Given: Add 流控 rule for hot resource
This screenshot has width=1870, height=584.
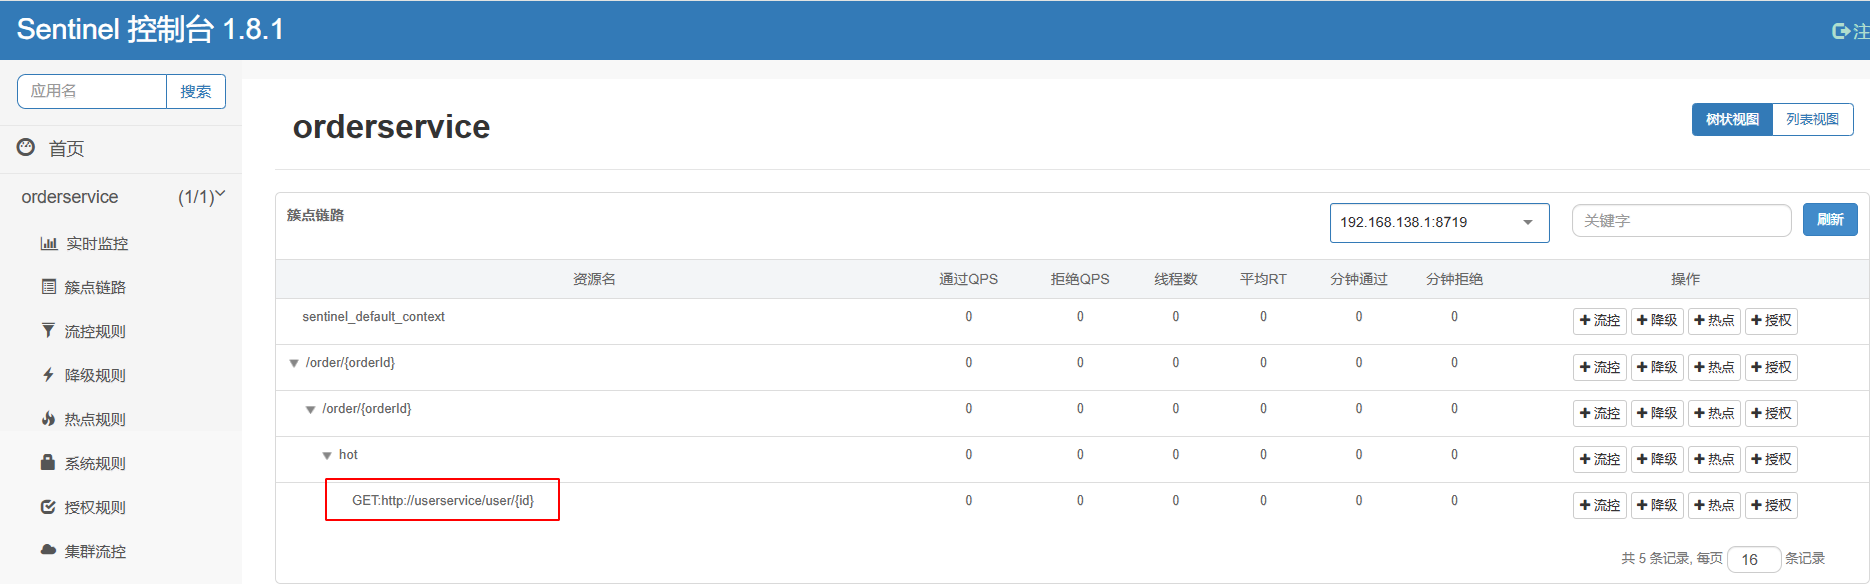Looking at the screenshot, I should (x=1600, y=459).
